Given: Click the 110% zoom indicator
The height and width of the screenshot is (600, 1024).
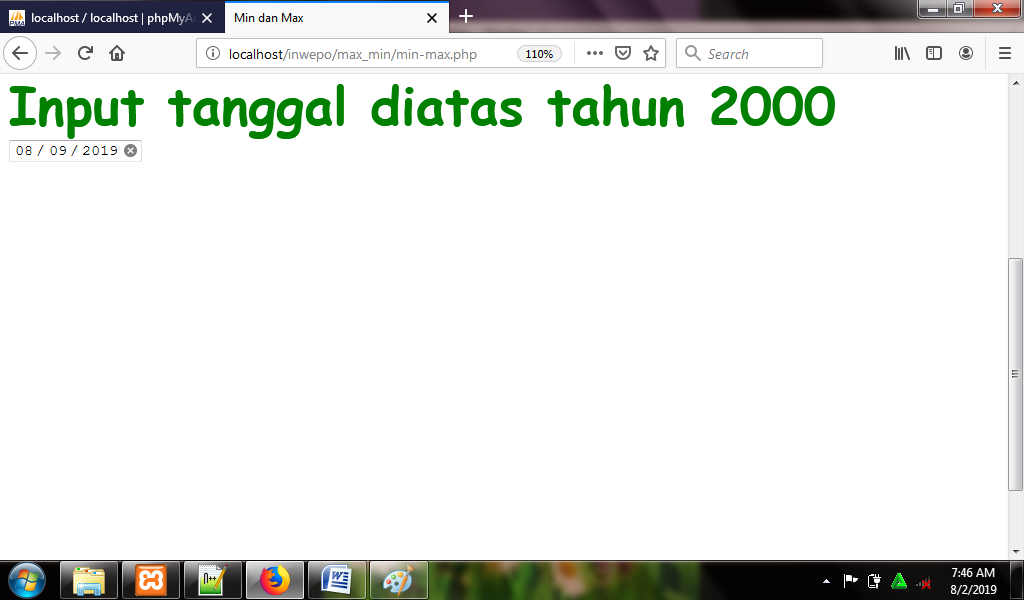Looking at the screenshot, I should coord(539,54).
